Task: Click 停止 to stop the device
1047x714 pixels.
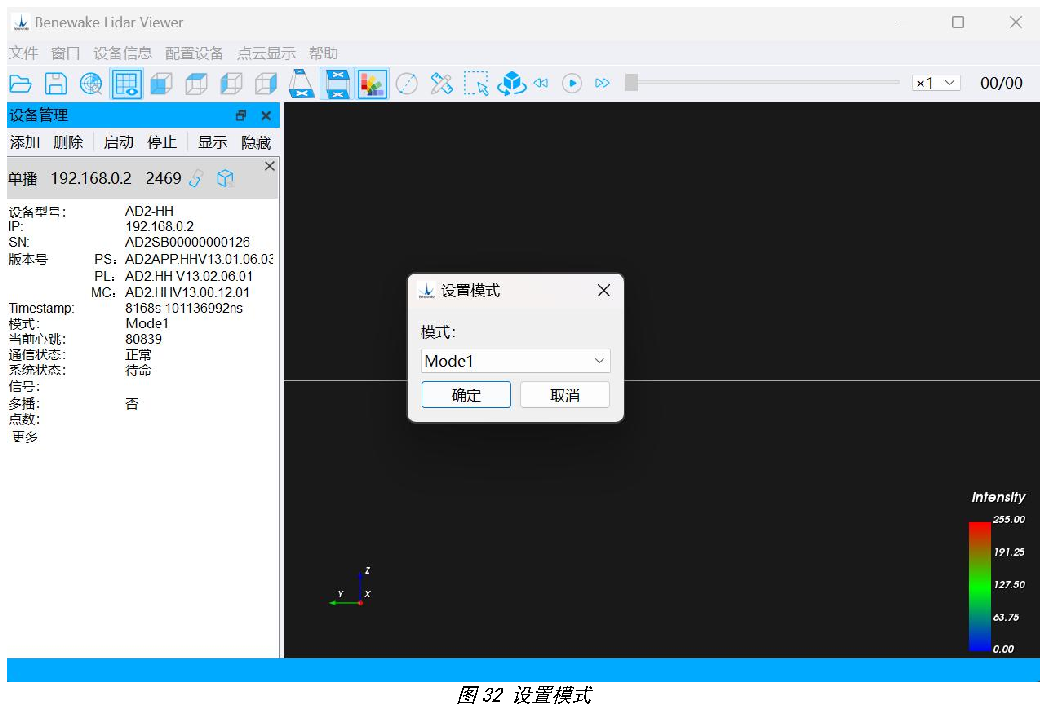Action: (162, 142)
